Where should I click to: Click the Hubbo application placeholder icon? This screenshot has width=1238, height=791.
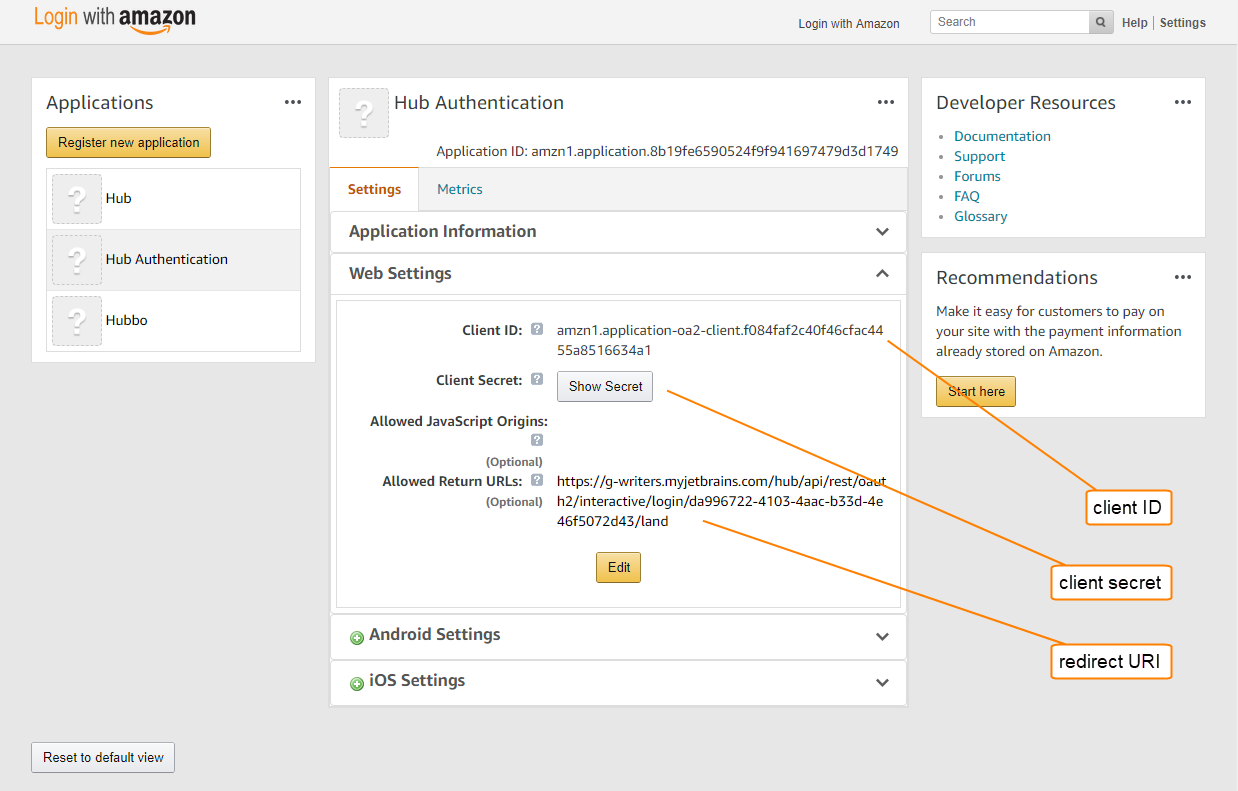pyautogui.click(x=76, y=320)
